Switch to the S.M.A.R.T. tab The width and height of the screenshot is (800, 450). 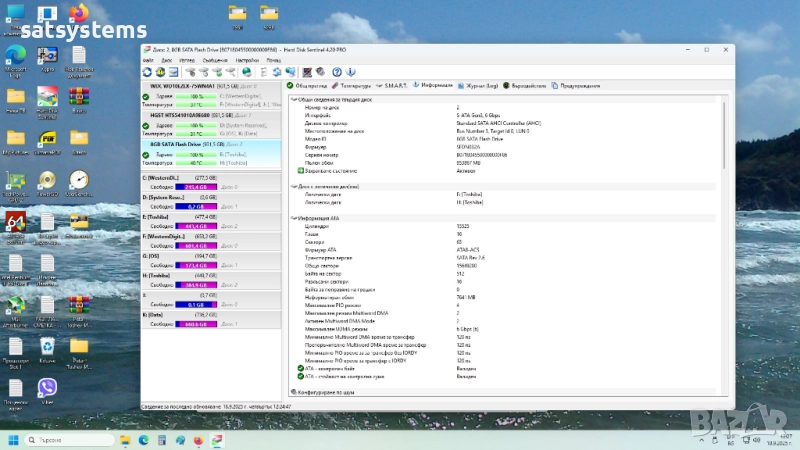(x=394, y=86)
